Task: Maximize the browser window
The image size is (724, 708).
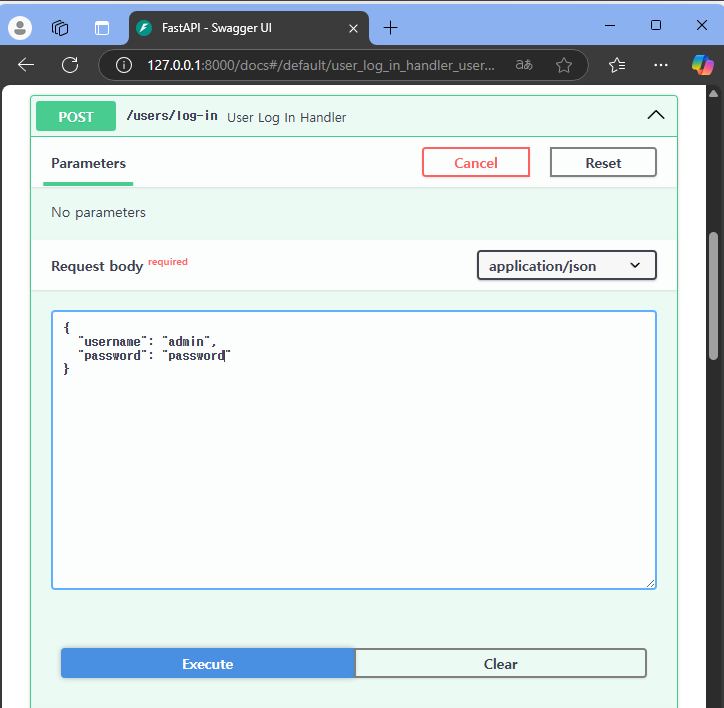Action: point(656,25)
